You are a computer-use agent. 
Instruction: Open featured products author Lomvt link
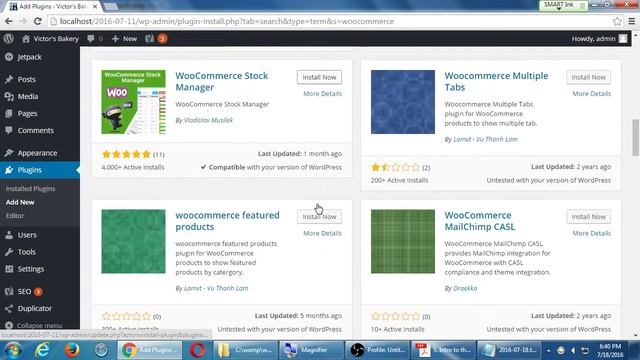[216, 288]
